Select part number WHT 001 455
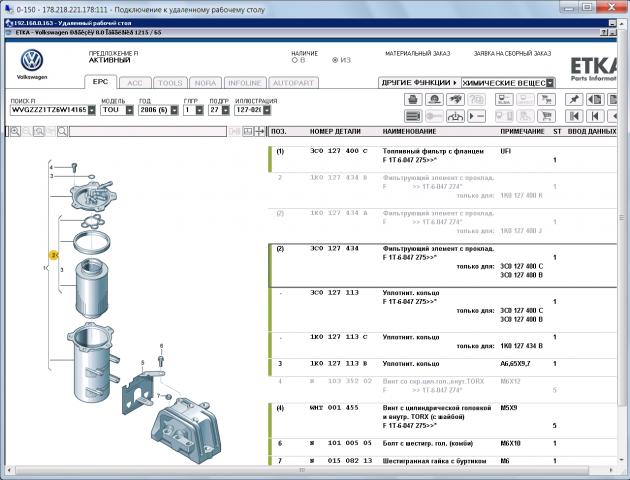This screenshot has width=630, height=480. pyautogui.click(x=334, y=408)
